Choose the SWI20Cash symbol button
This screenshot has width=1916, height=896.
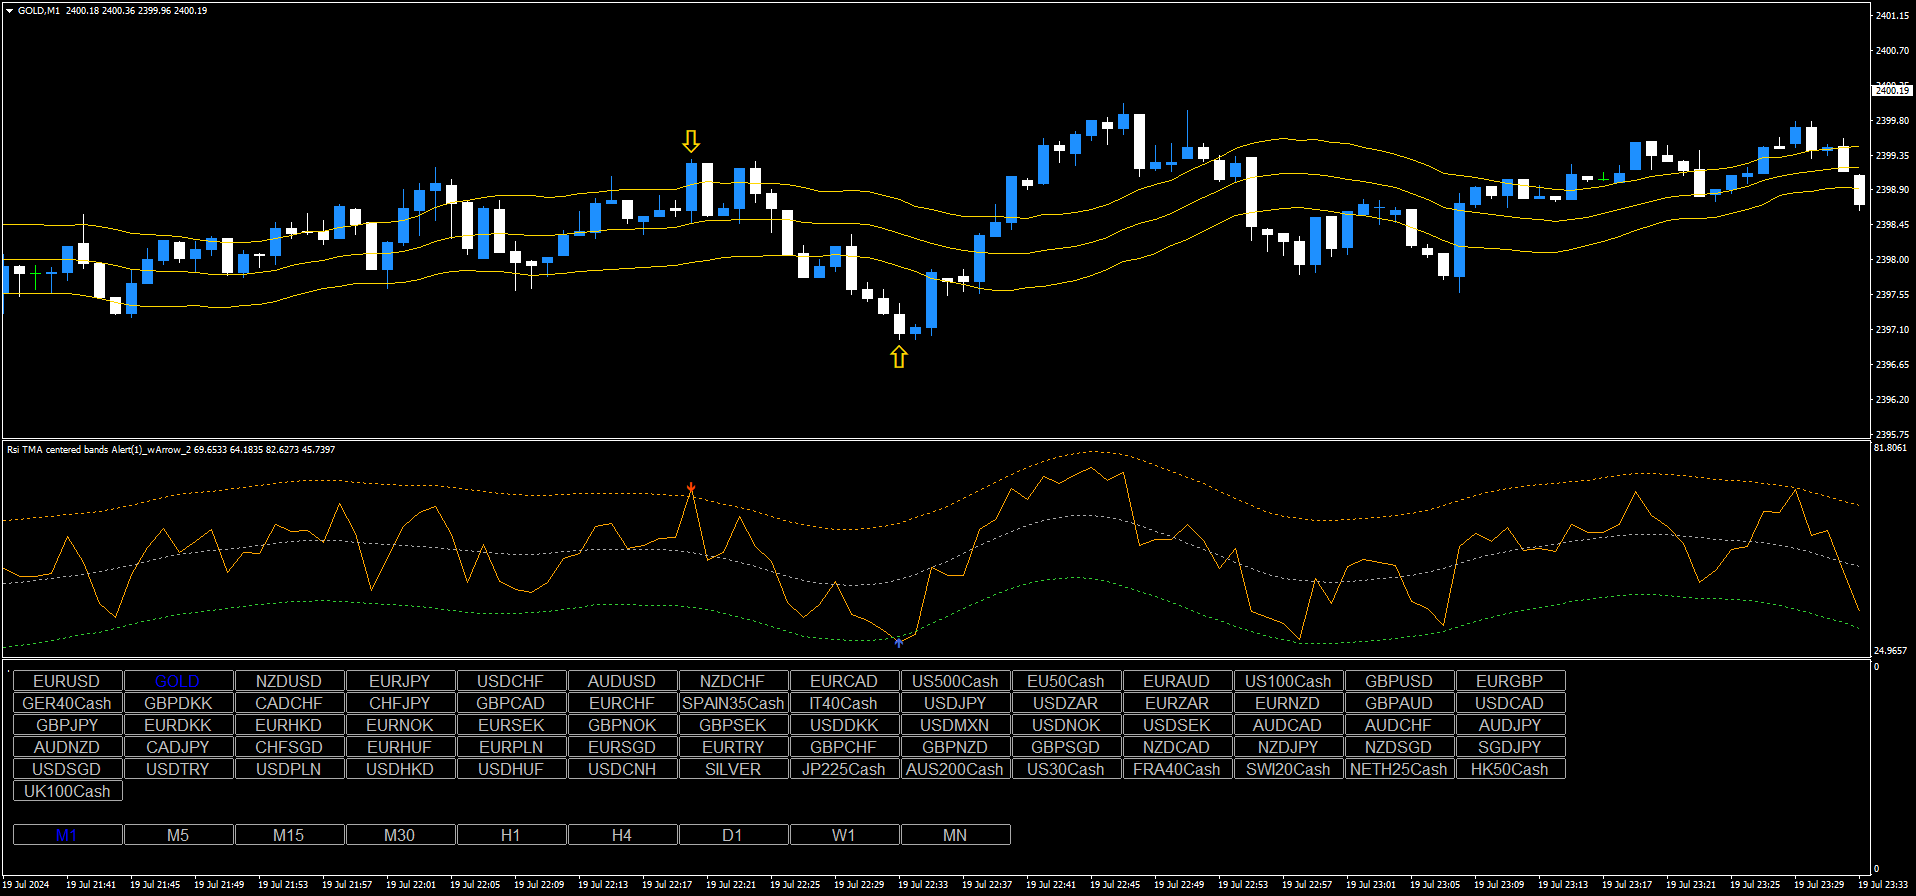[x=1288, y=769]
